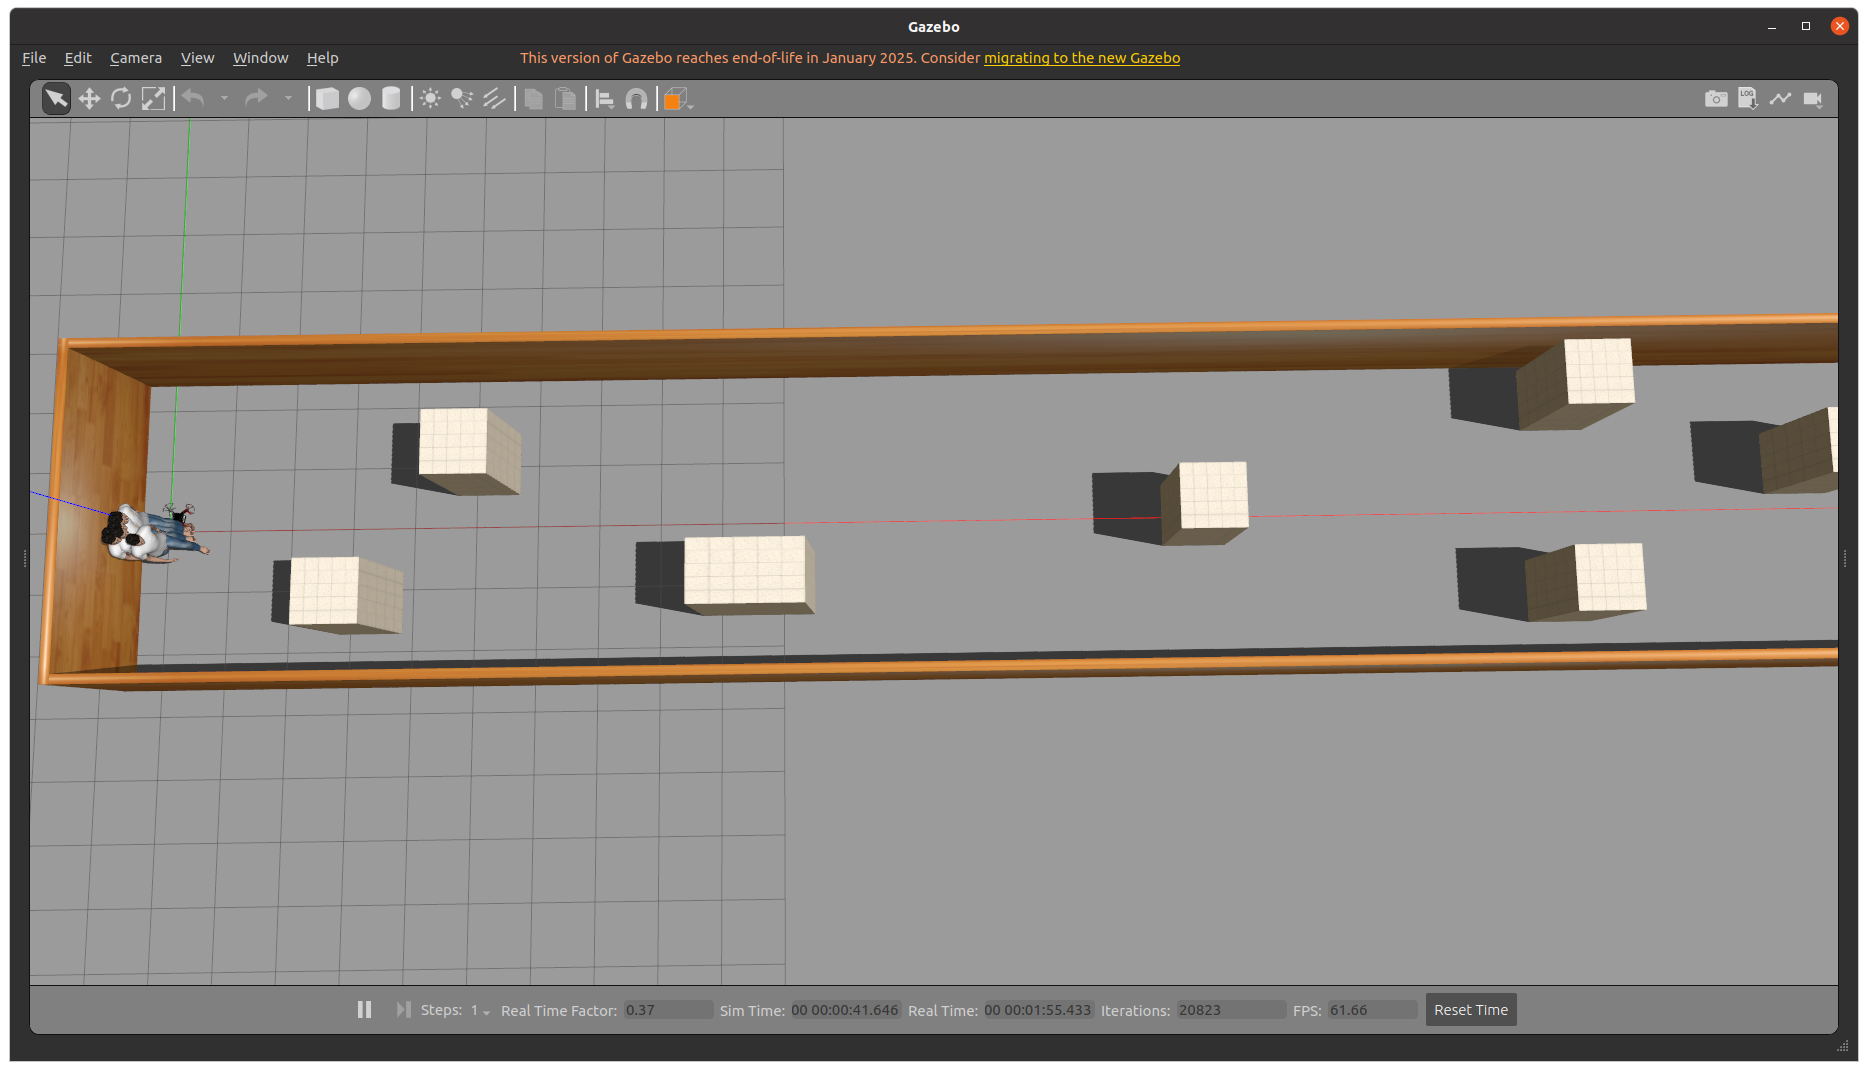The image size is (1868, 1071).
Task: Open the undo history dropdown arrow
Action: (x=224, y=98)
